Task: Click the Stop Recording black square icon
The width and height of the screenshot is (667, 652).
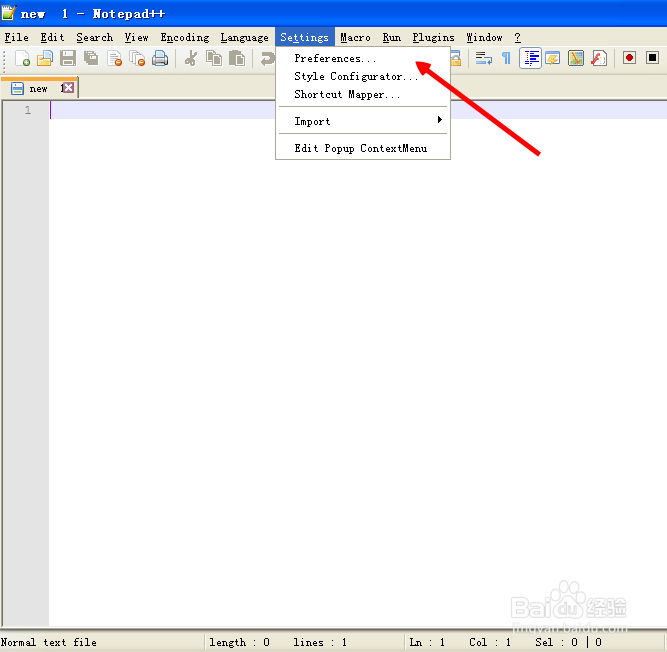Action: (652, 57)
